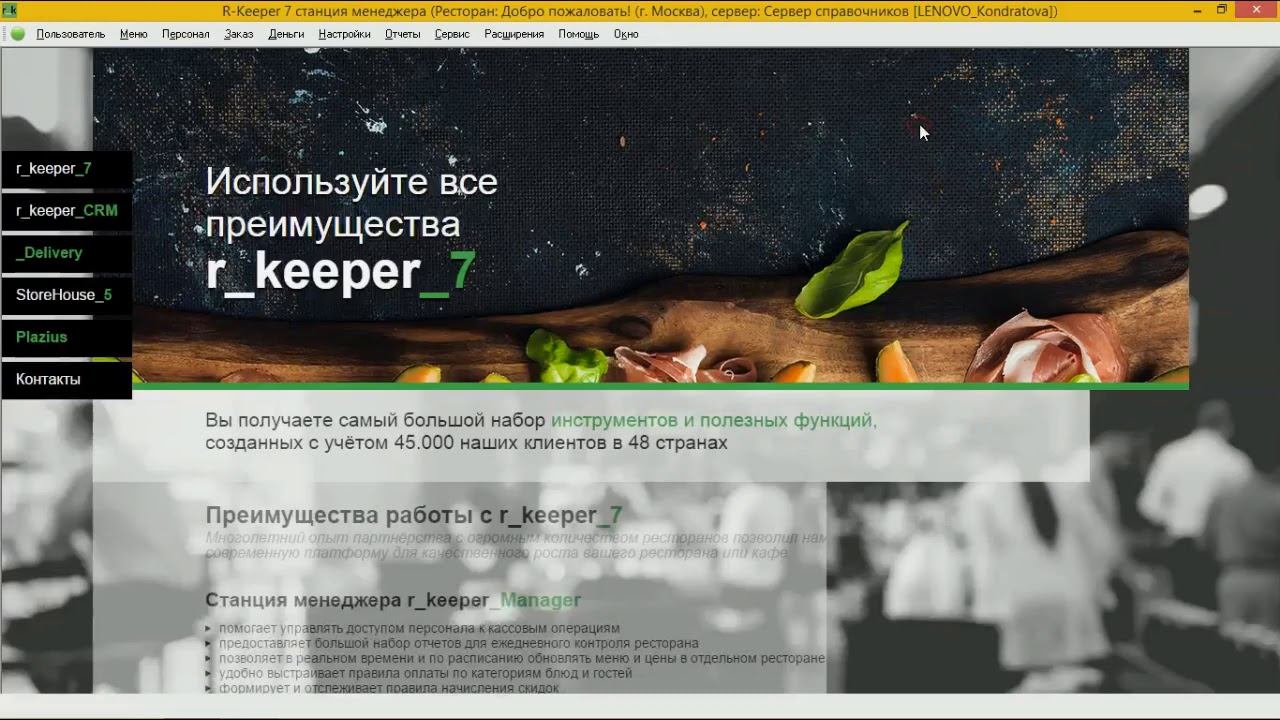Open the Настройки menu
Image resolution: width=1280 pixels, height=720 pixels.
[345, 34]
